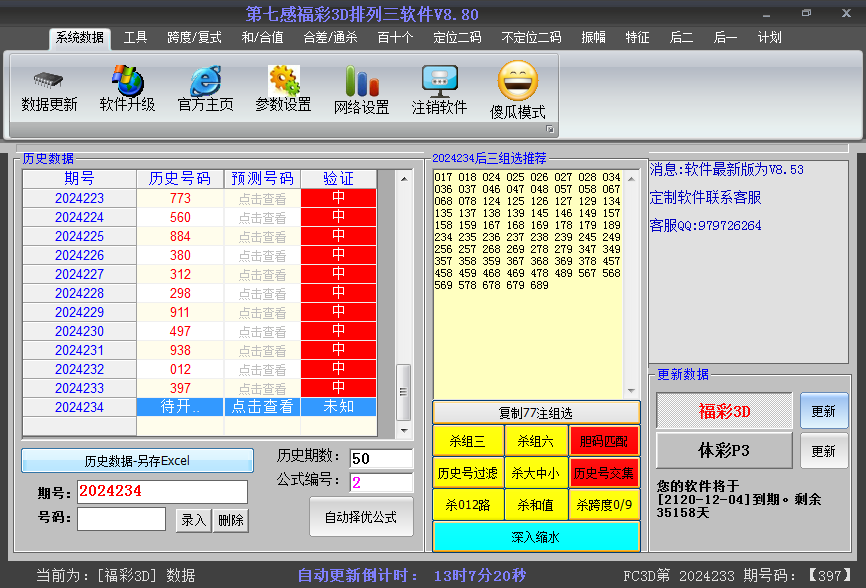The width and height of the screenshot is (866, 588).
Task: Open the 百十个 tab
Action: (x=395, y=38)
